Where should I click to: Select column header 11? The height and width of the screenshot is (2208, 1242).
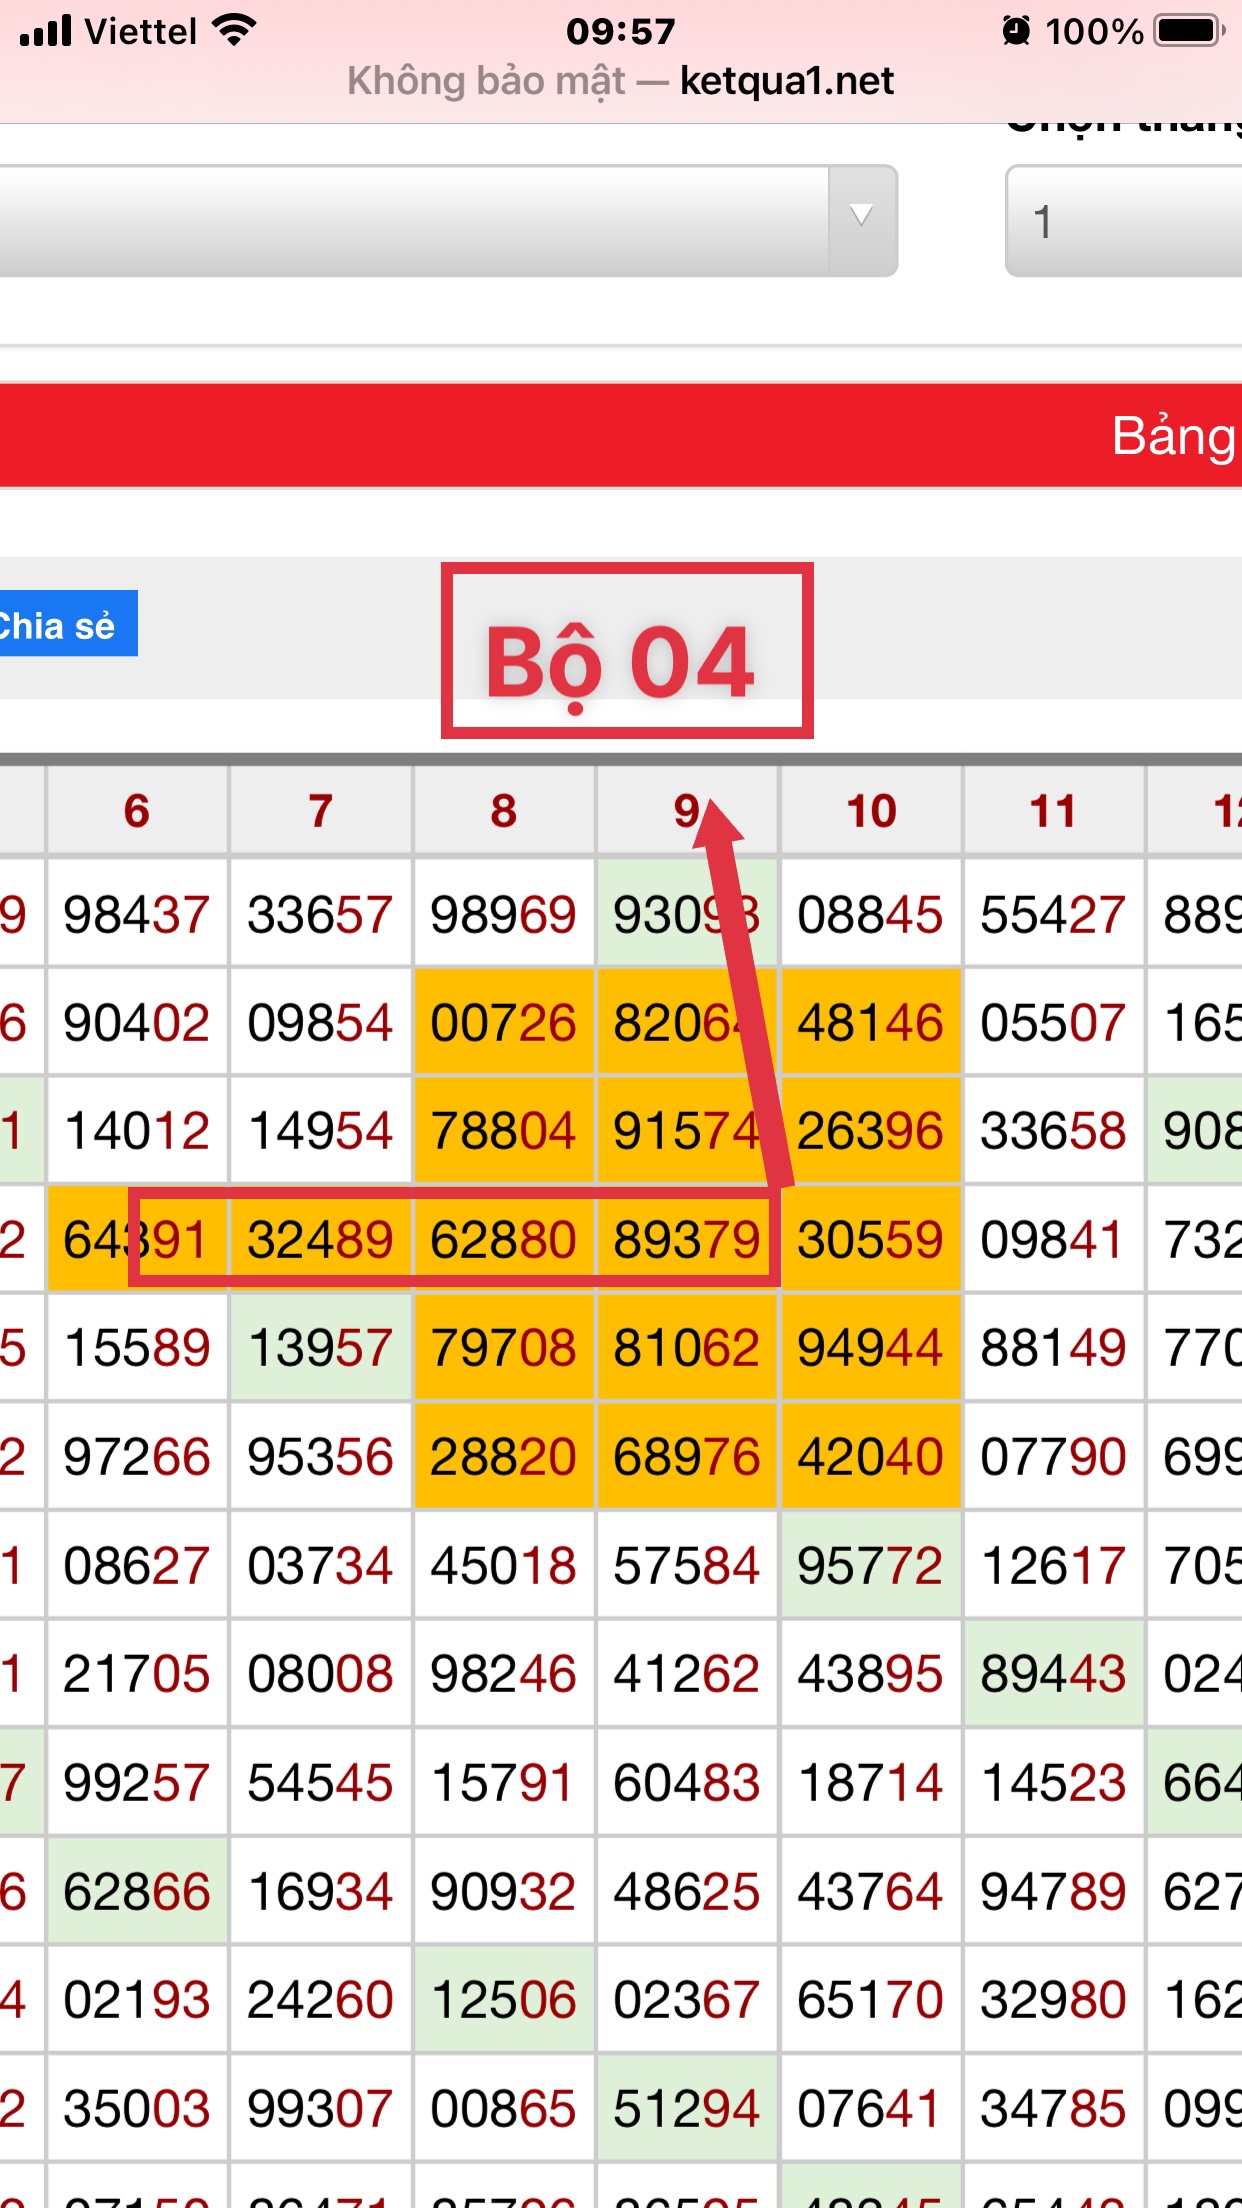[1053, 811]
